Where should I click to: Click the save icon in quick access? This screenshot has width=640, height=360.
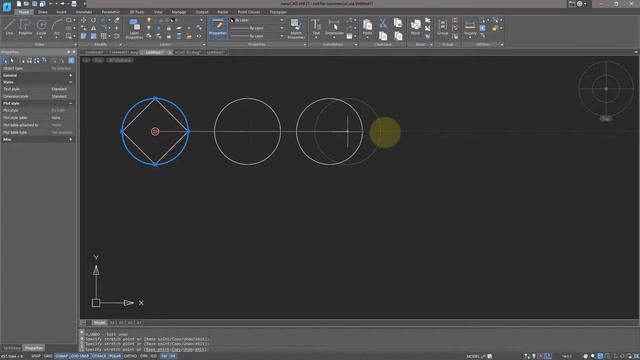coord(35,4)
